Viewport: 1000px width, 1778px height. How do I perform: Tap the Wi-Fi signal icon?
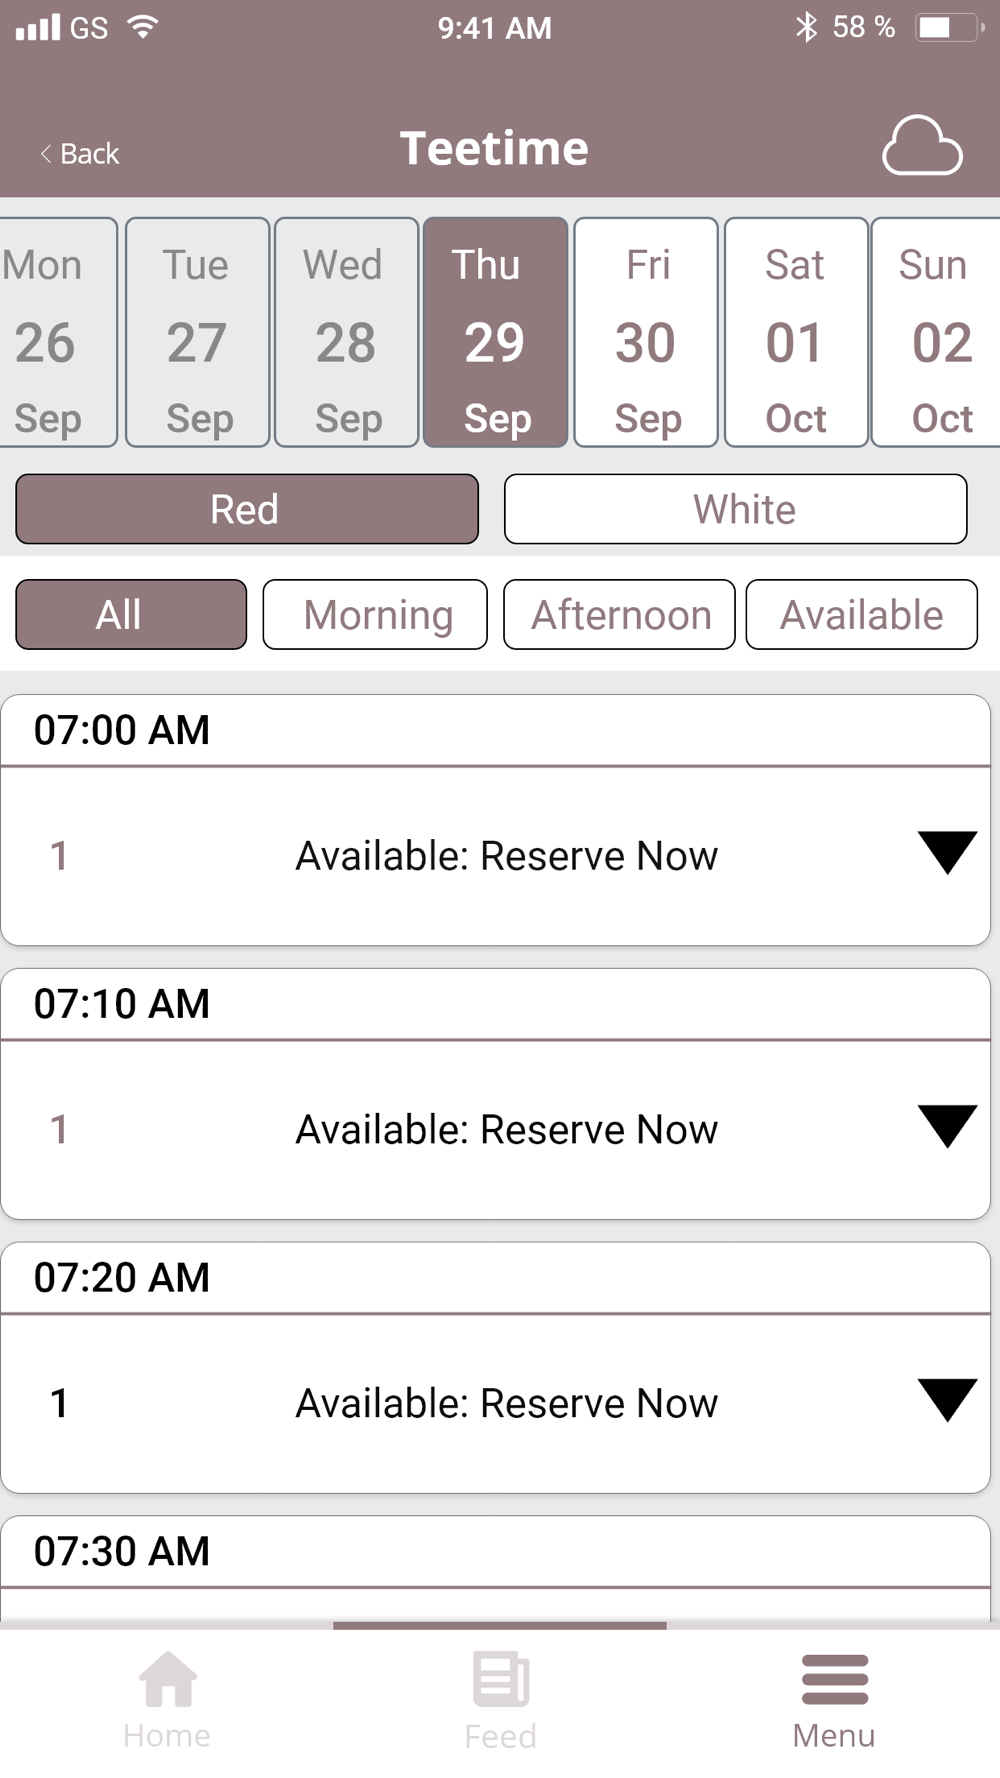[144, 27]
